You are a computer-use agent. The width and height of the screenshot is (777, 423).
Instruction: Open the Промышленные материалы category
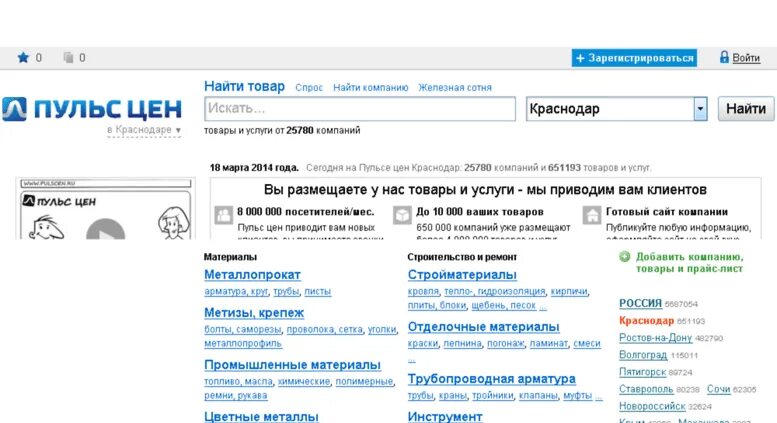pyautogui.click(x=292, y=365)
